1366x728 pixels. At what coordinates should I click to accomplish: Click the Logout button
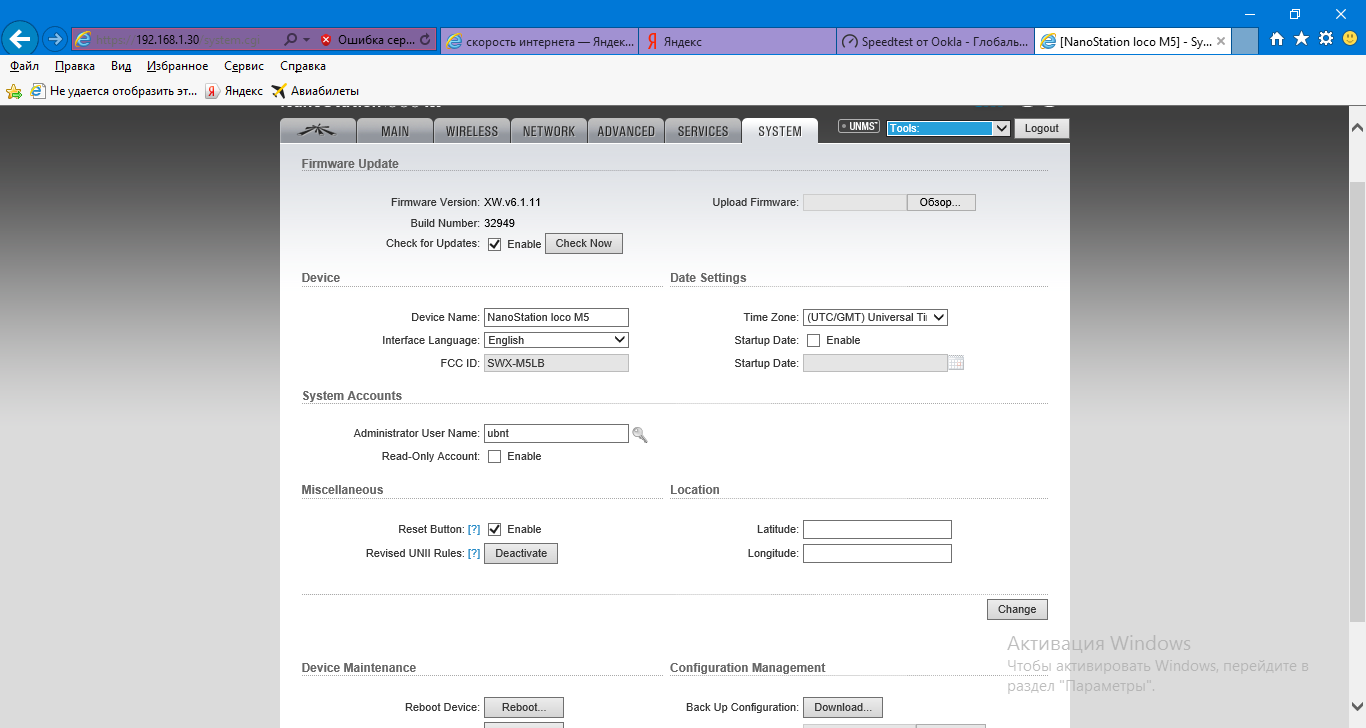click(x=1041, y=129)
